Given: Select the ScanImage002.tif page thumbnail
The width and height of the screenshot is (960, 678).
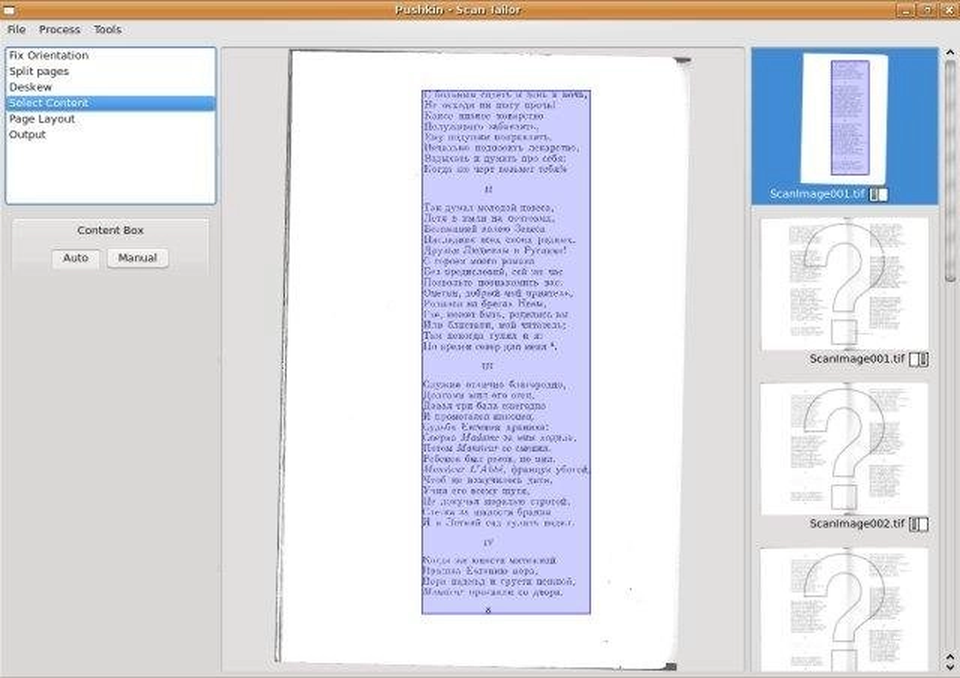Looking at the screenshot, I should (845, 449).
